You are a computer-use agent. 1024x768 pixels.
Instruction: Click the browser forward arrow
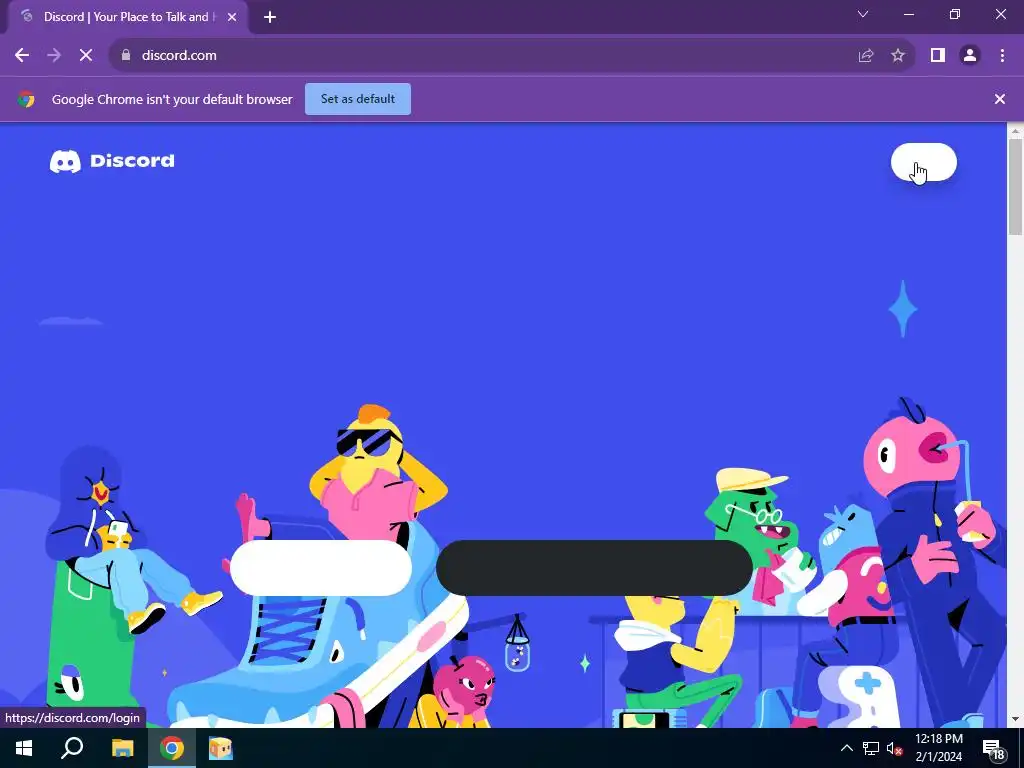click(54, 56)
